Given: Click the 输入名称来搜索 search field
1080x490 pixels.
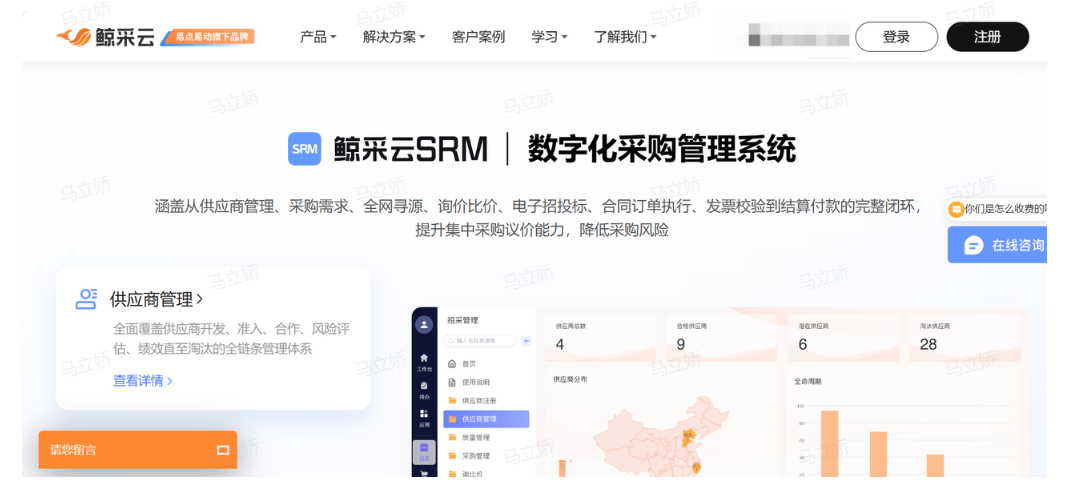Looking at the screenshot, I should (x=480, y=340).
